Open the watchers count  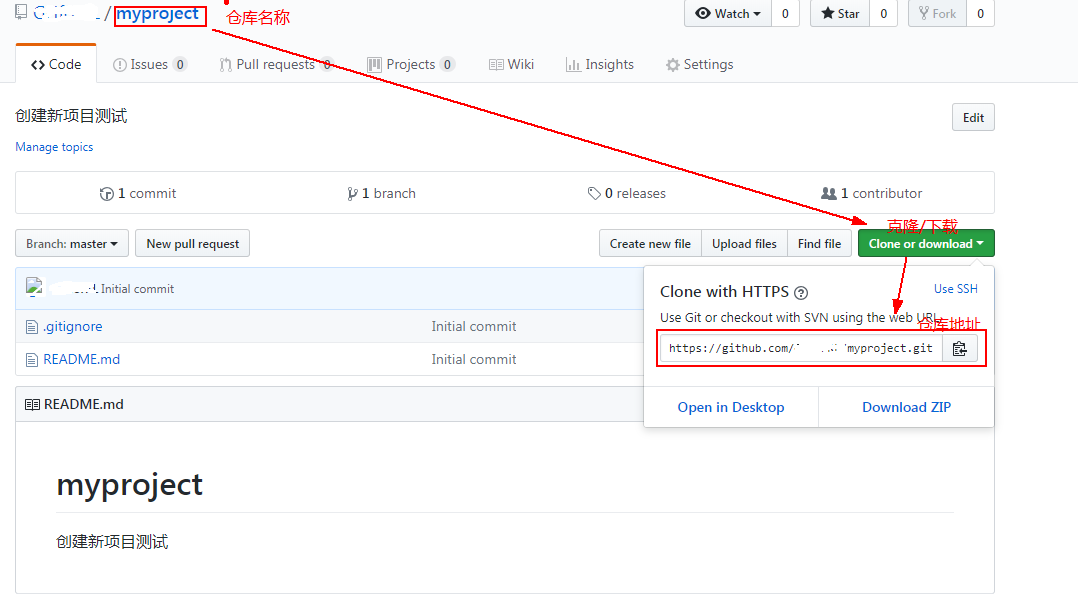tap(785, 14)
